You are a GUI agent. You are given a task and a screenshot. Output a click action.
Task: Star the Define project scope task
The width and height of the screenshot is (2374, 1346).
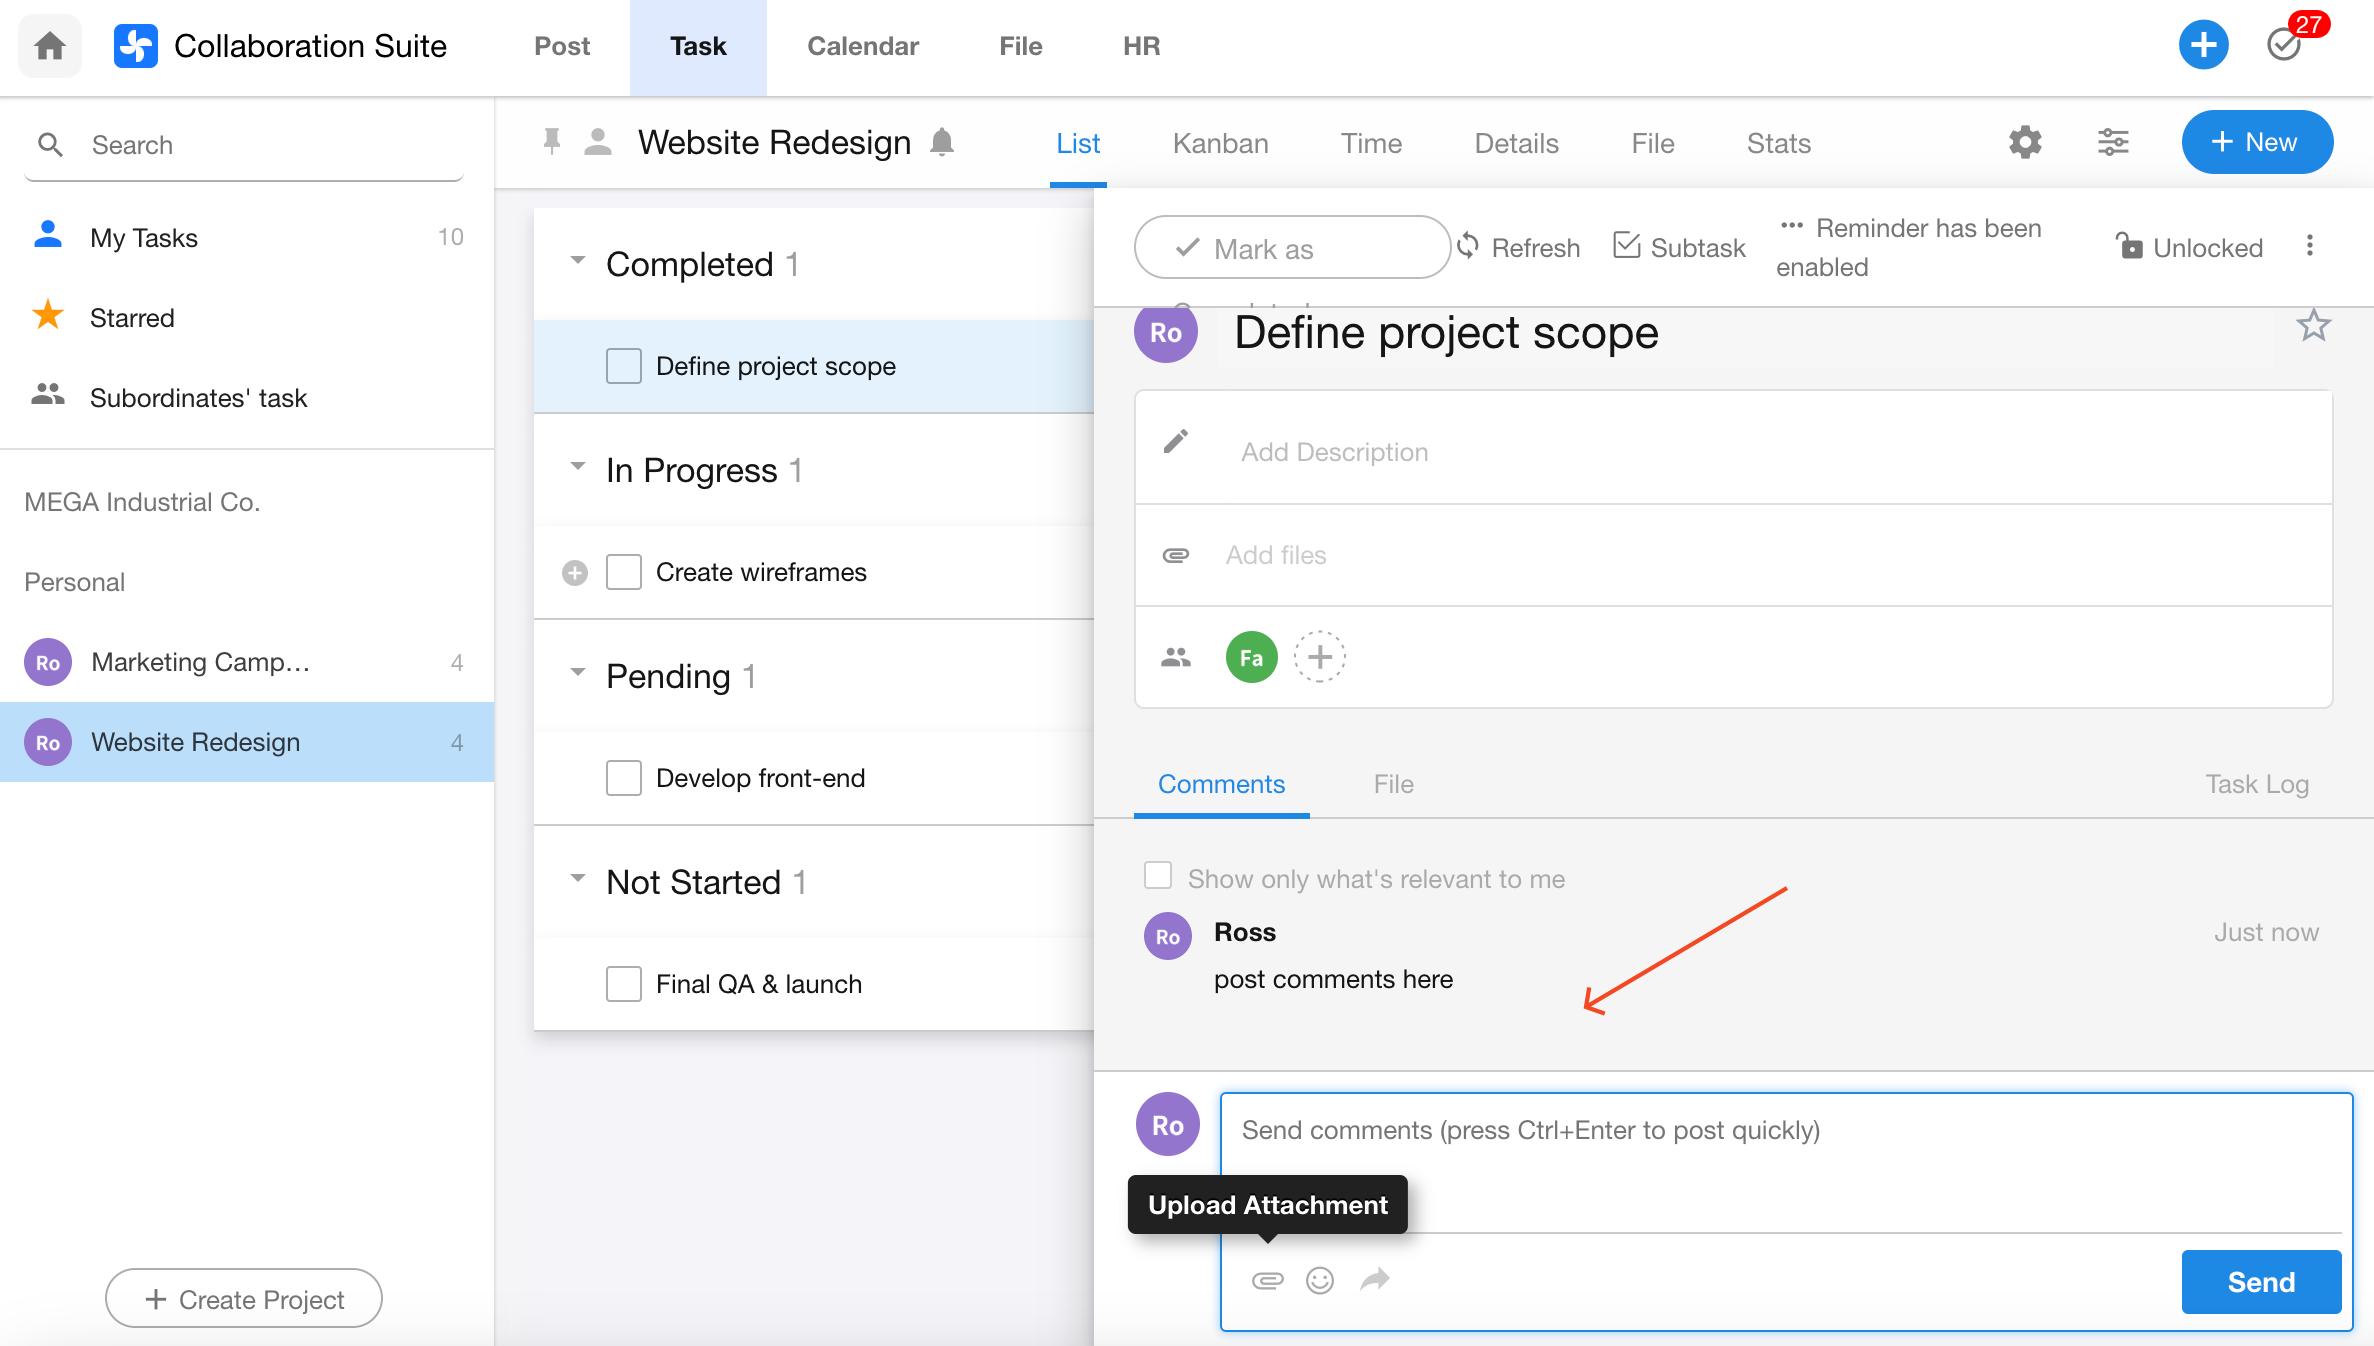pos(2312,326)
